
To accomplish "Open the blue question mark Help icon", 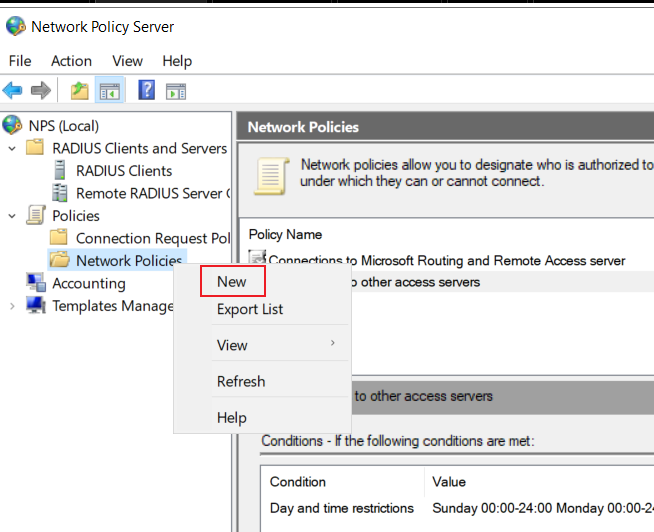I will (146, 90).
